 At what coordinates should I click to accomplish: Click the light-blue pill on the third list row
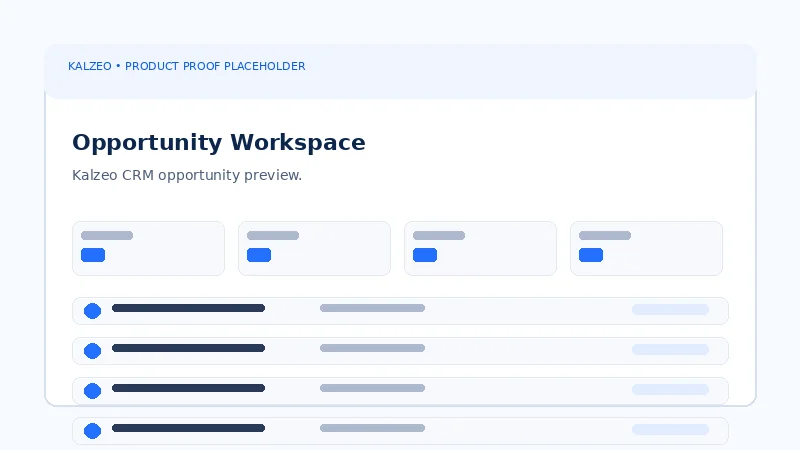(670, 389)
